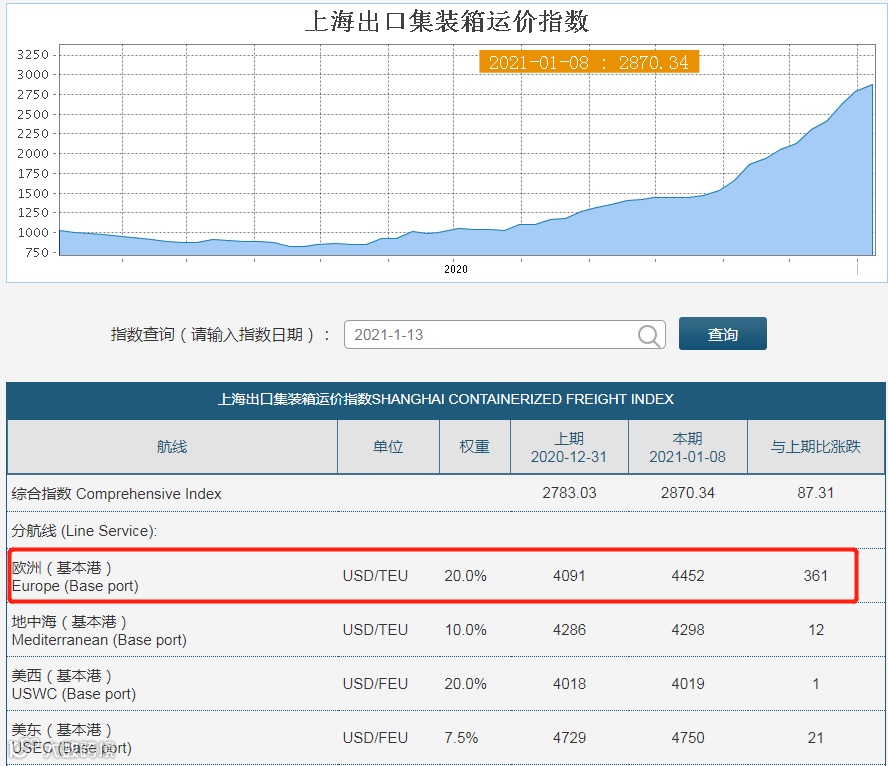The height and width of the screenshot is (766, 888).
Task: Click the 上期 2020-12-31 column header
Action: [569, 447]
